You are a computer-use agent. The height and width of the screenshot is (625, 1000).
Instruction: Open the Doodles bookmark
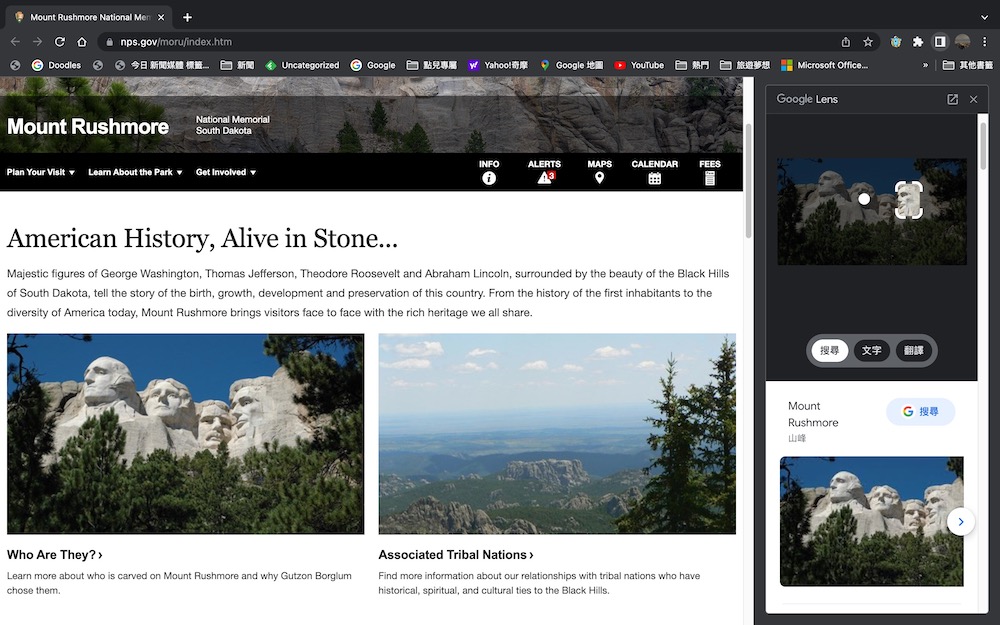click(x=56, y=65)
